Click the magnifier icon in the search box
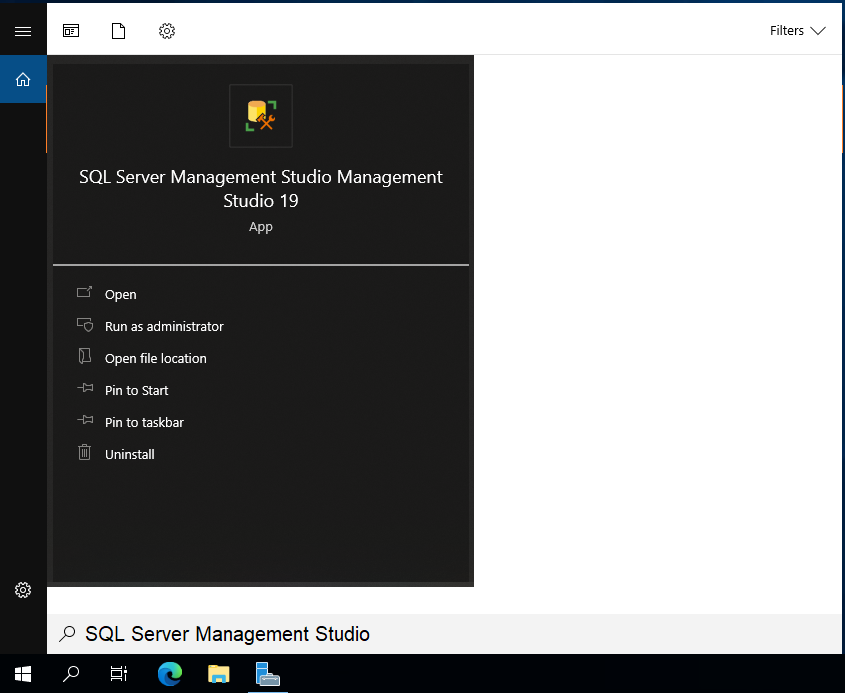The image size is (845, 693). pos(67,634)
